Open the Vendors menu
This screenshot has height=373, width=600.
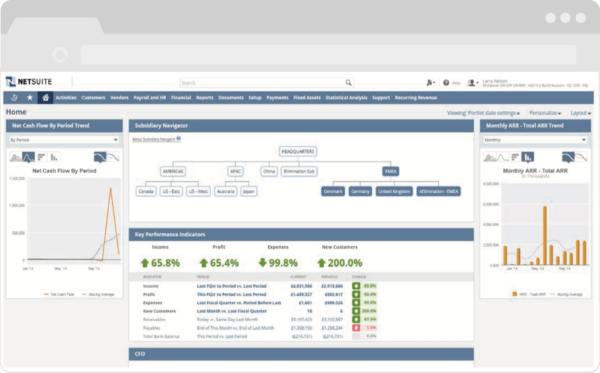tap(119, 98)
